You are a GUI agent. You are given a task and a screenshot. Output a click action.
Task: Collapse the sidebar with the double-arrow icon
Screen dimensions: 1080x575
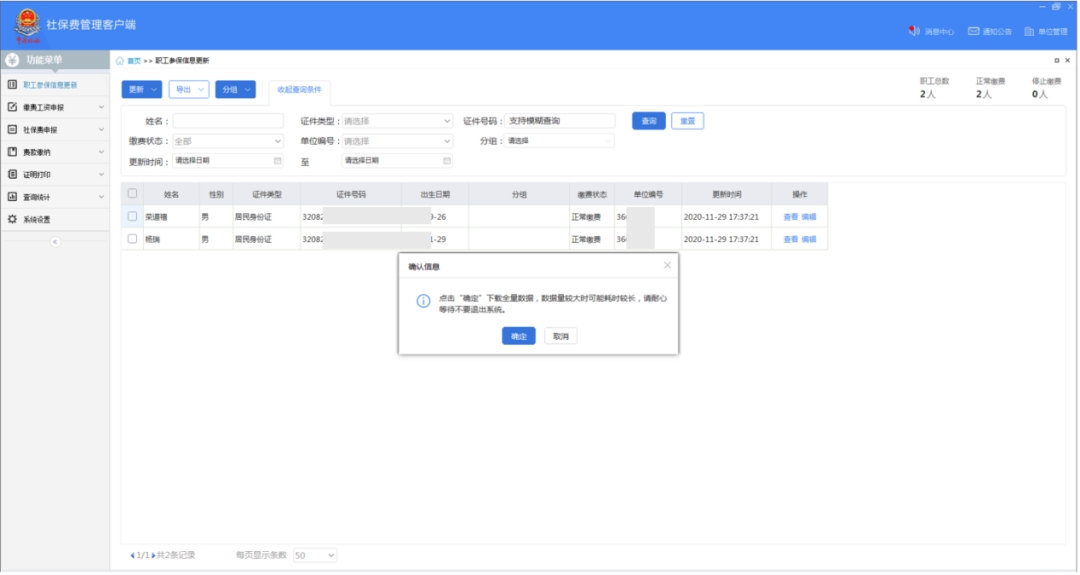[x=55, y=242]
